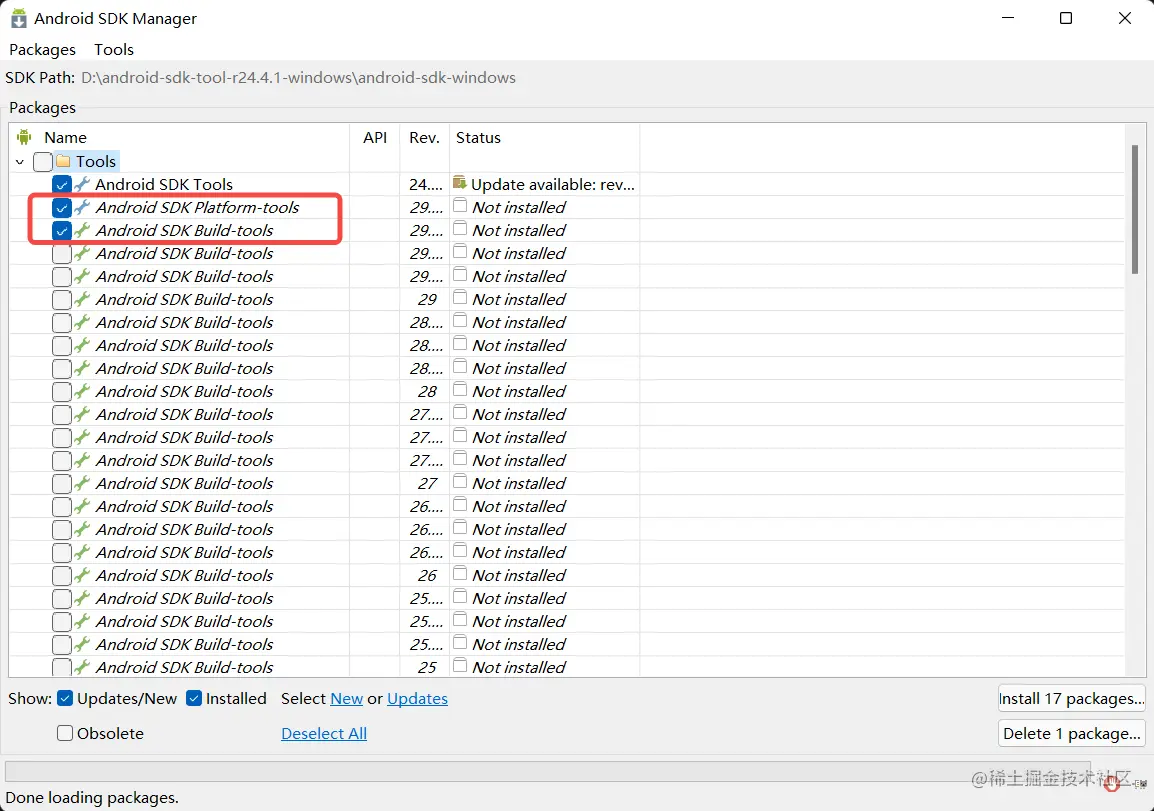The height and width of the screenshot is (811, 1154).
Task: Click the Update available status icon
Action: click(460, 182)
